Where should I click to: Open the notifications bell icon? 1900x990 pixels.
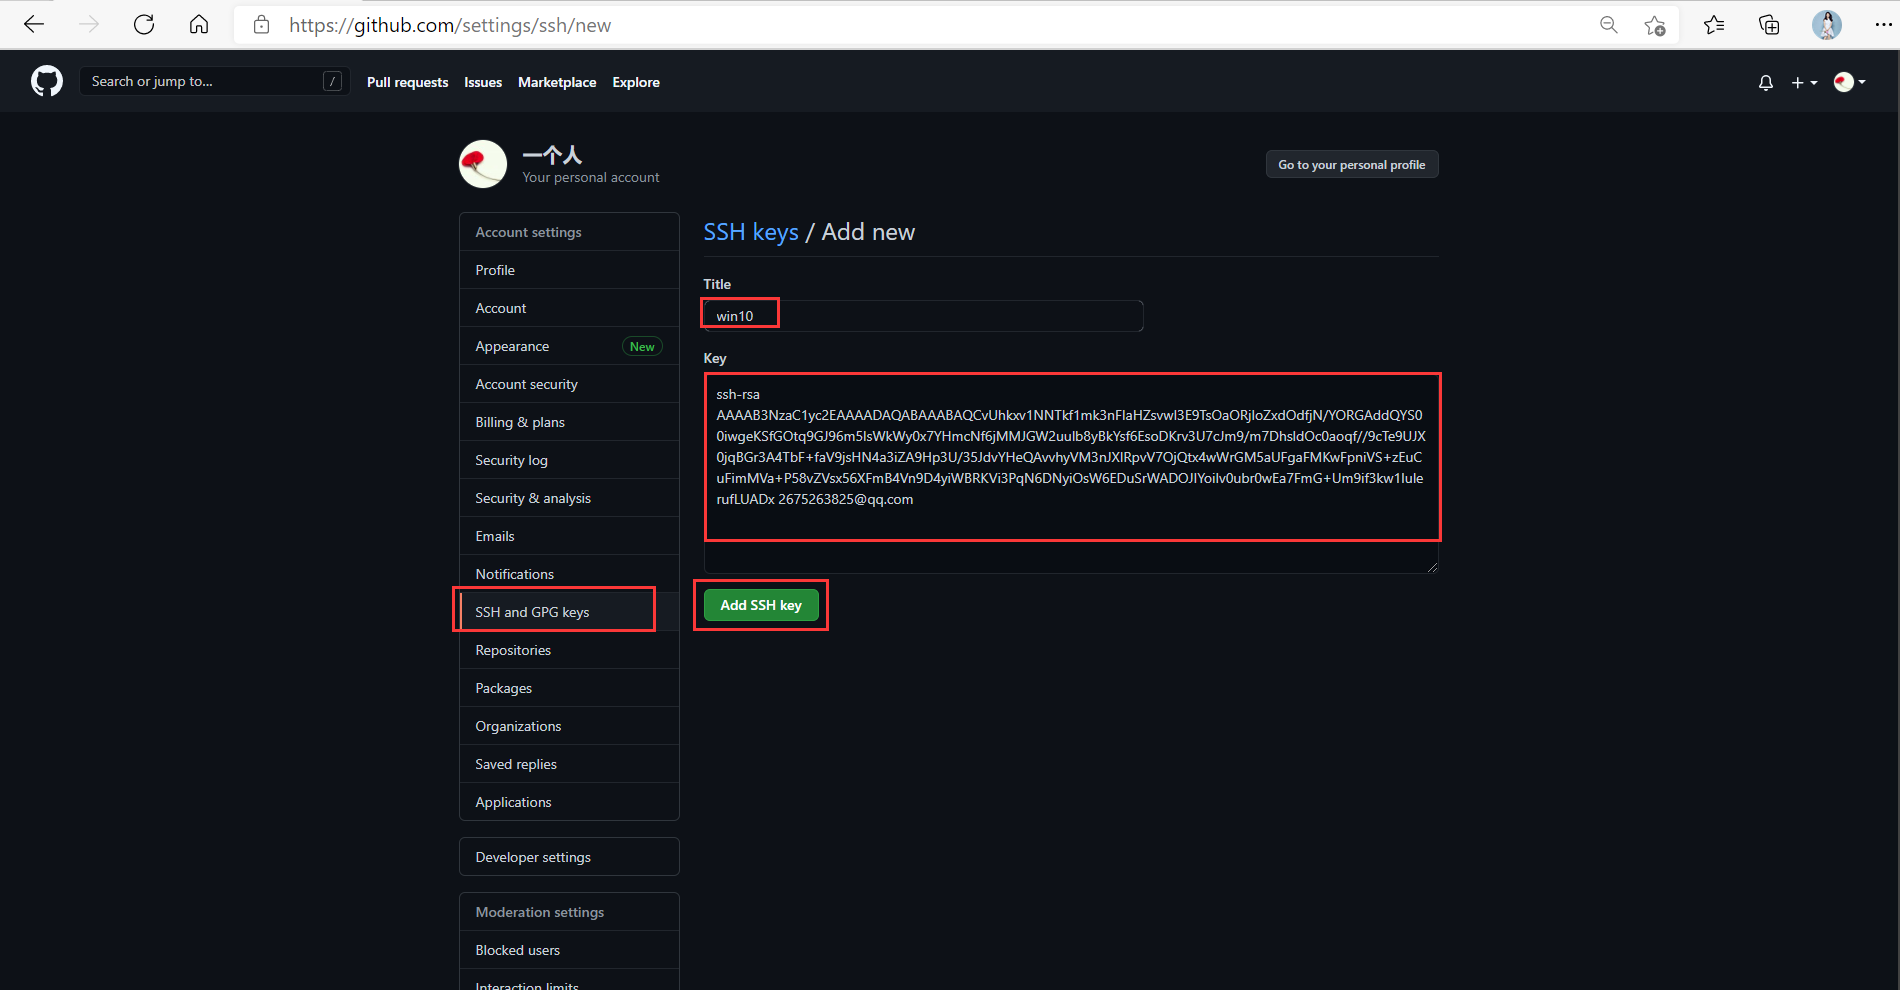coord(1765,83)
